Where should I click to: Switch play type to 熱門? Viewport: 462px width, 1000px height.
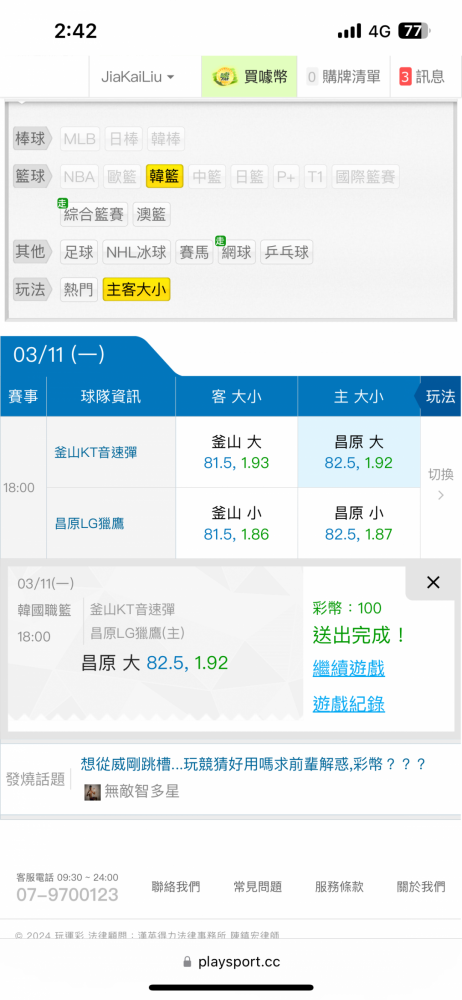pos(79,290)
